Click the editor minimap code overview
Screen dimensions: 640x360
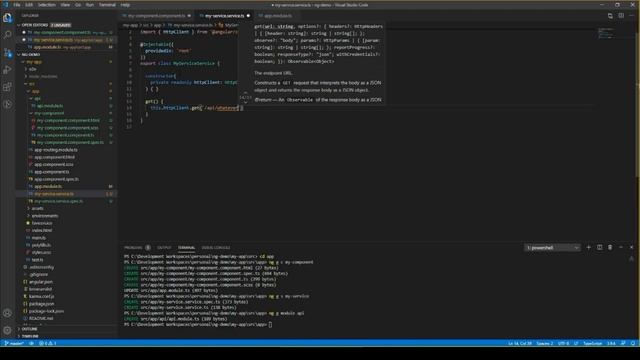tap(606, 33)
